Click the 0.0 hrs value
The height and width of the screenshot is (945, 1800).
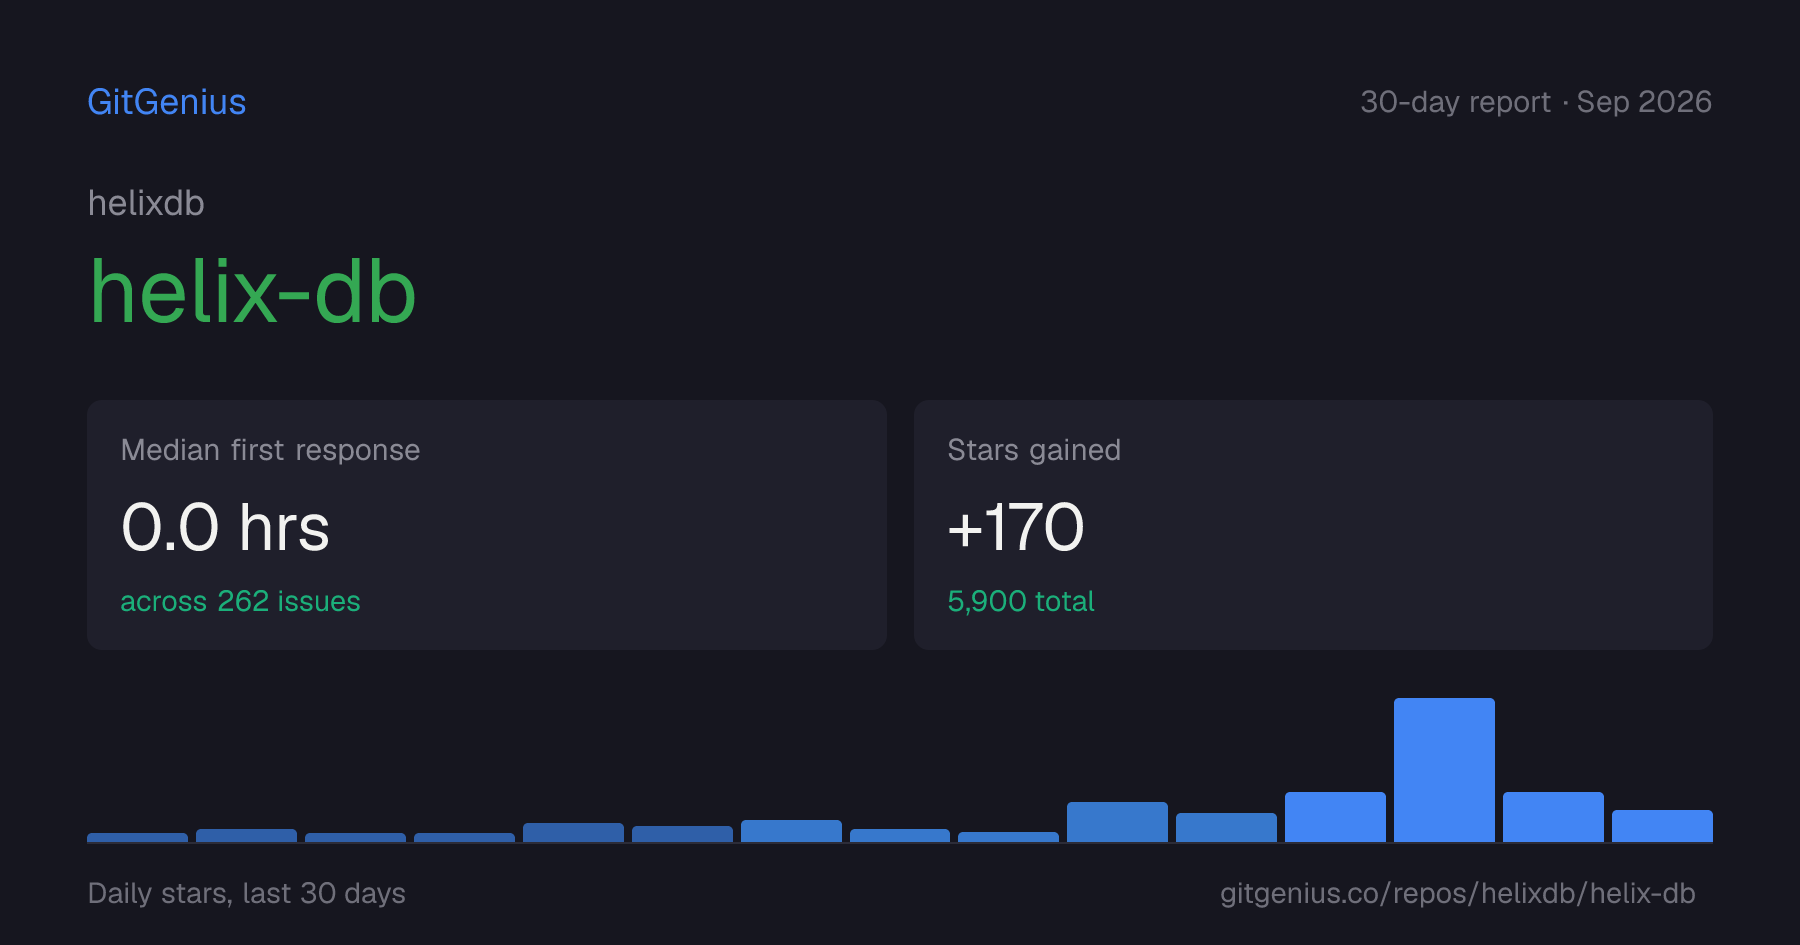point(225,527)
